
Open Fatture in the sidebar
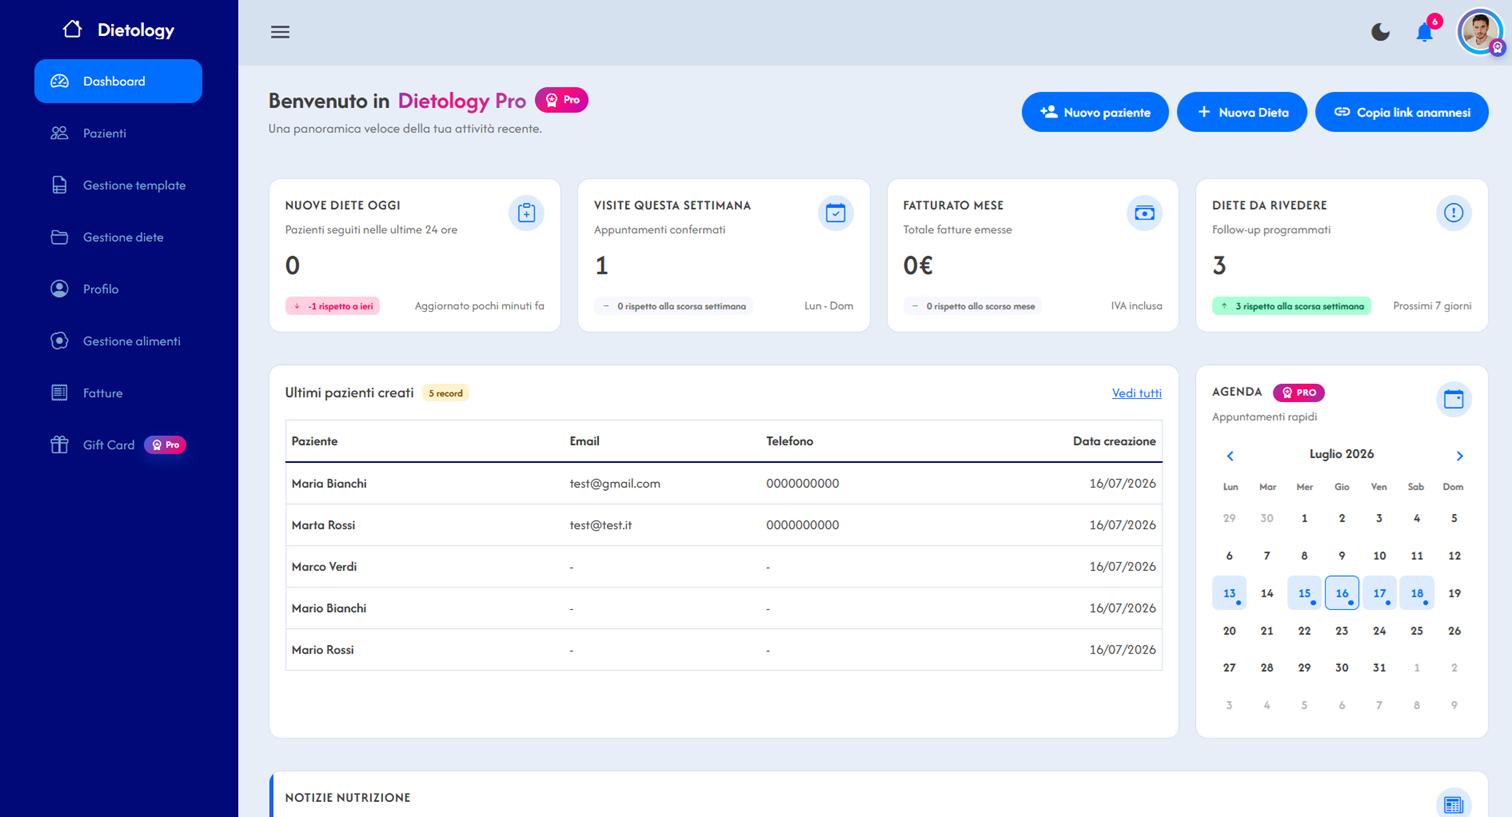click(118, 393)
